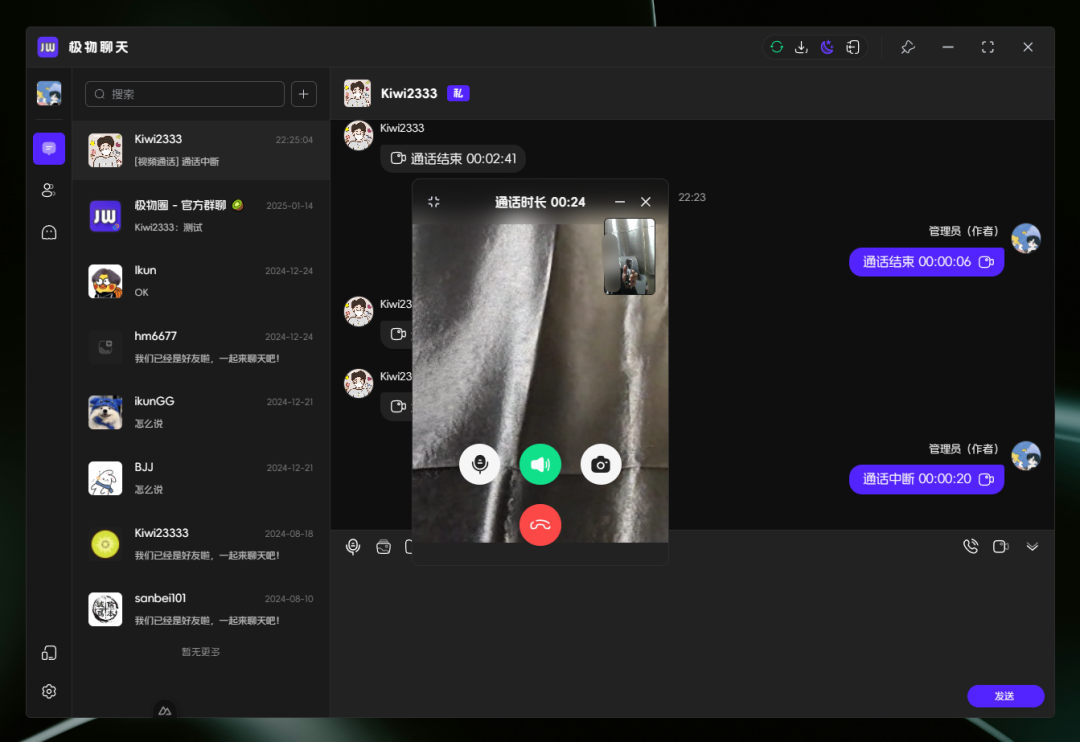Open the Ikun conversation
This screenshot has width=1080, height=742.
(200, 281)
